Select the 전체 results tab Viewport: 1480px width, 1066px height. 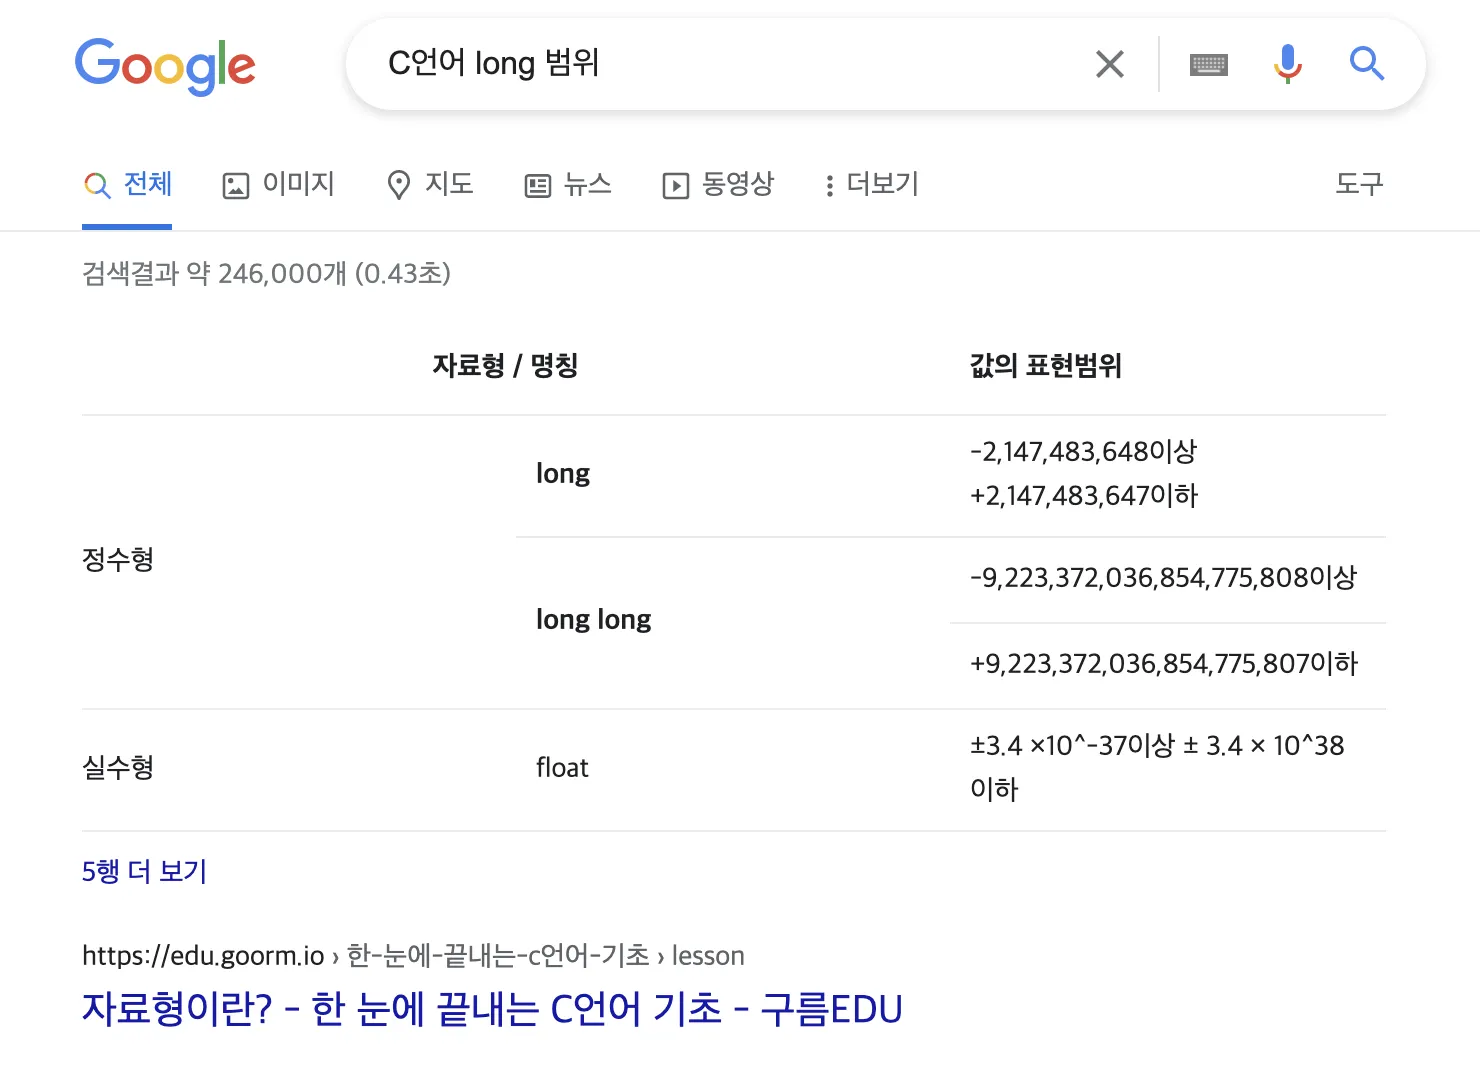tap(128, 184)
